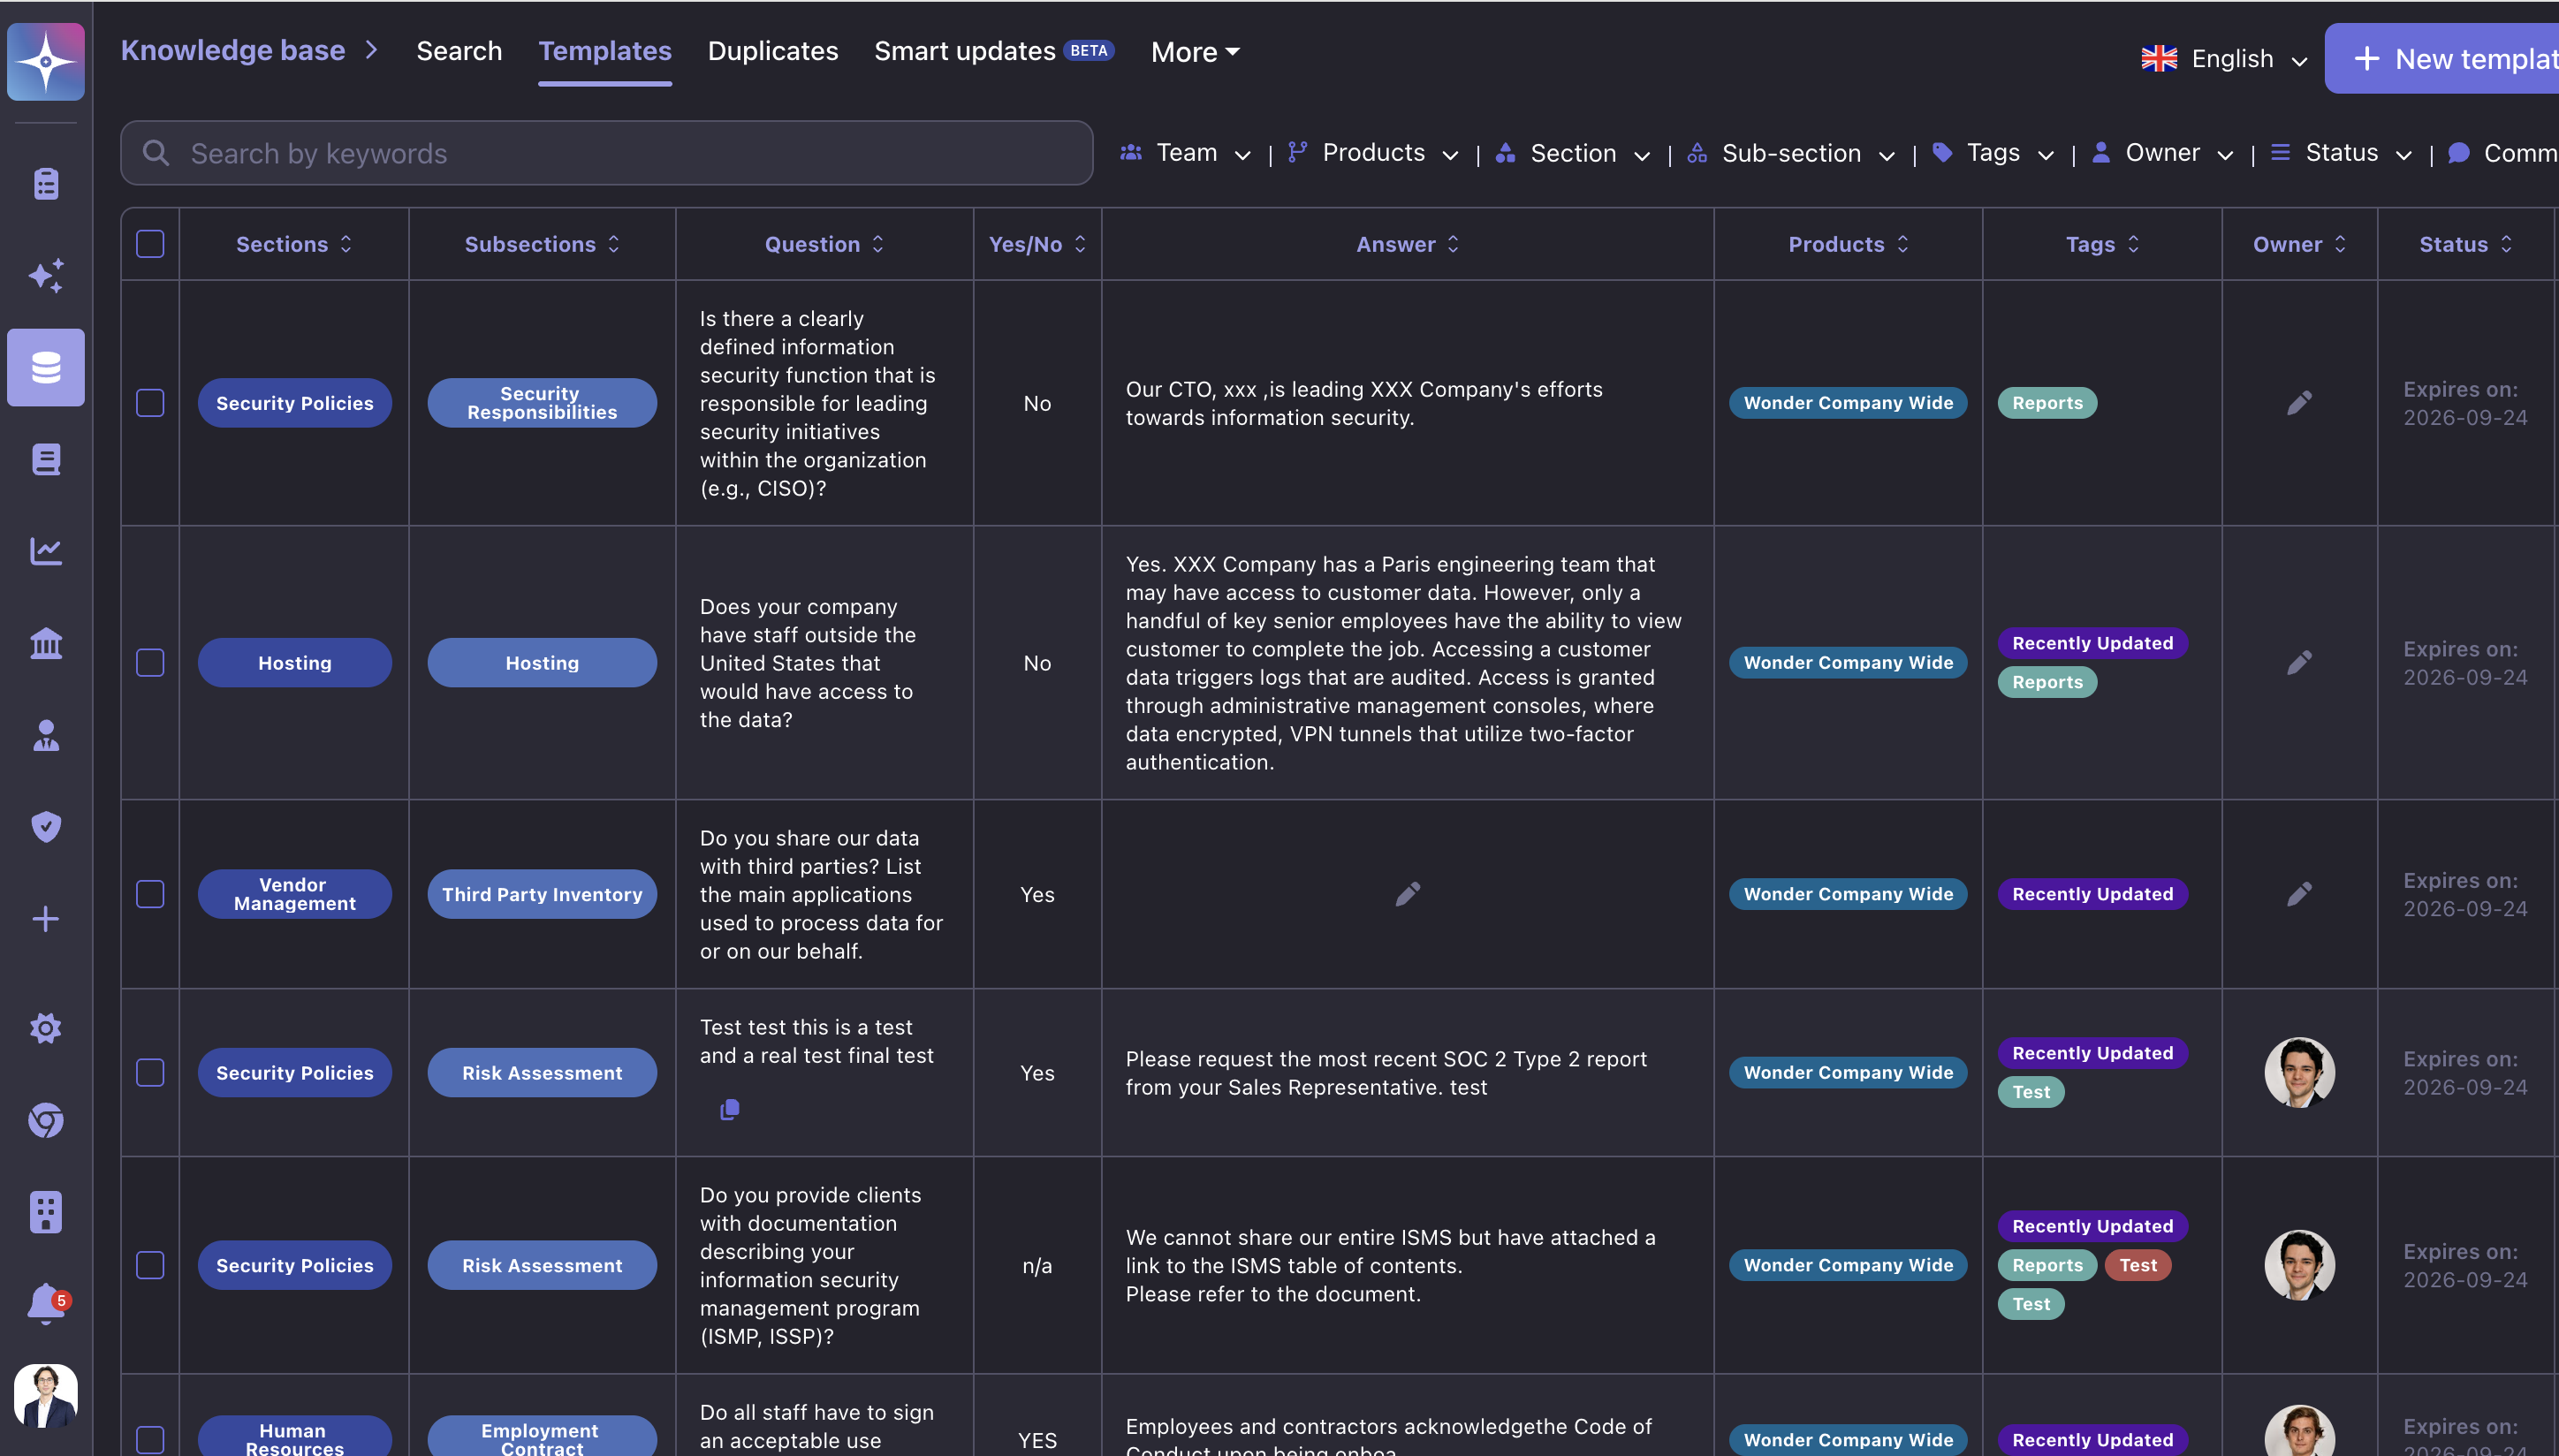
Task: Open the analytics chart sidebar icon
Action: tap(46, 551)
